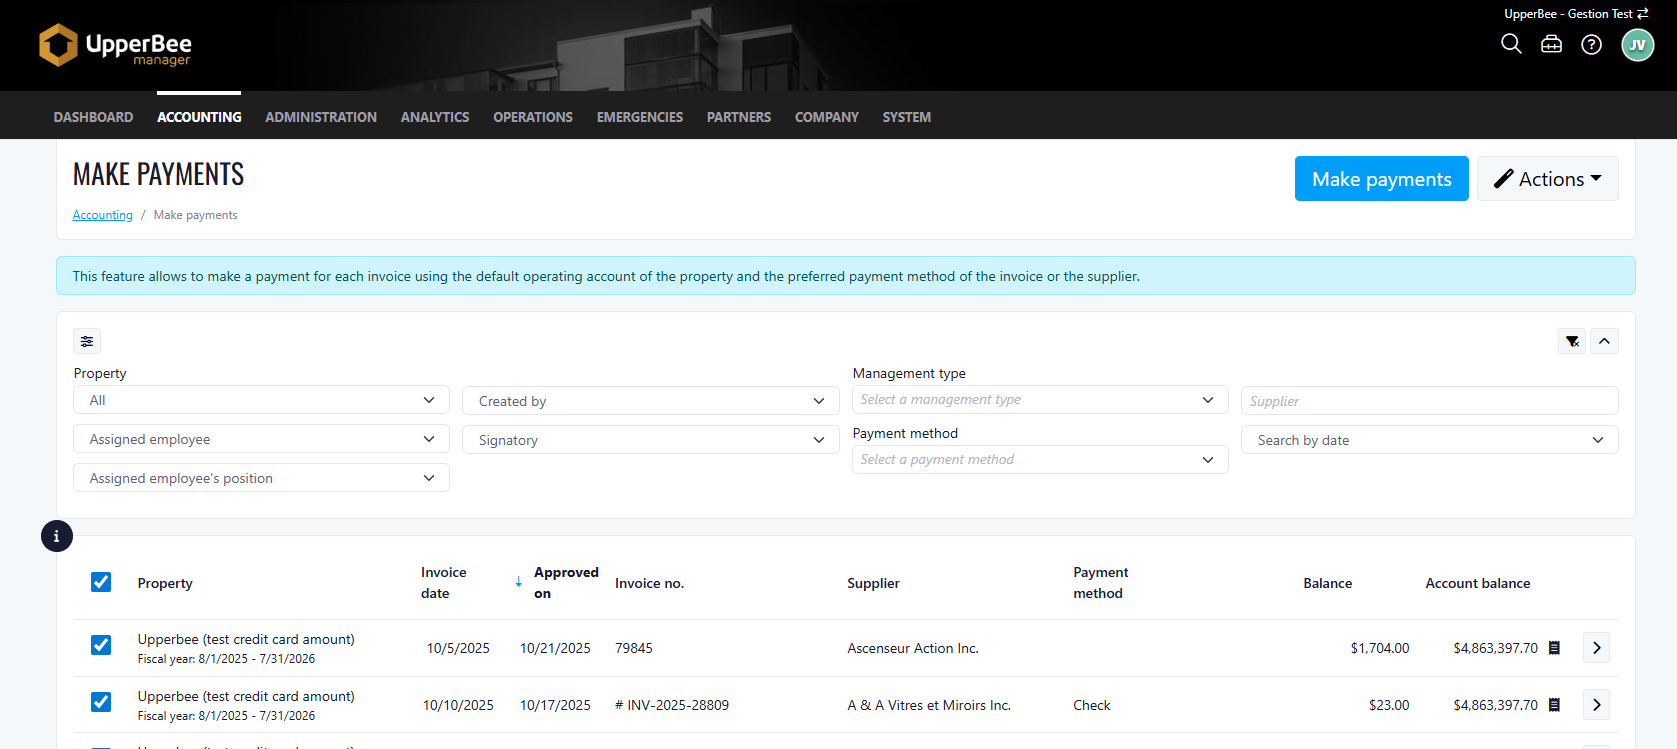Screen dimensions: 1677x749
Task: Select a management type dropdown
Action: click(1040, 400)
